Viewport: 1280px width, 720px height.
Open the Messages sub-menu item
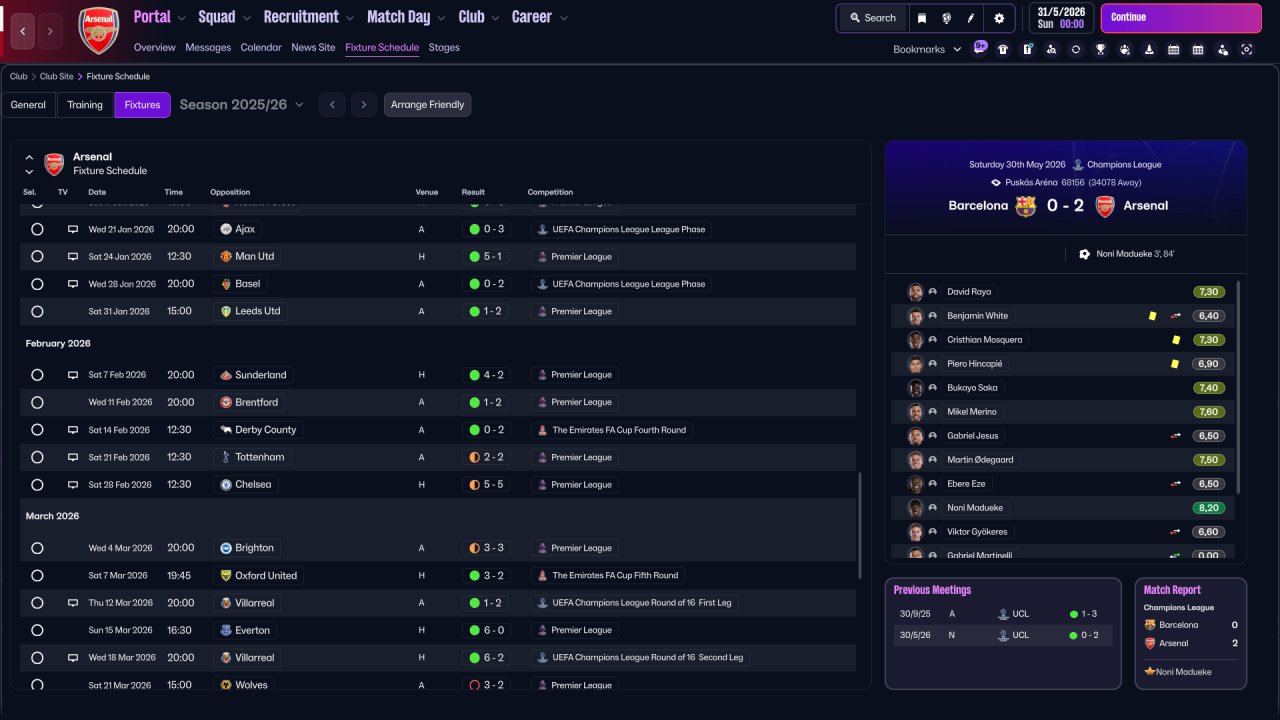tap(208, 48)
